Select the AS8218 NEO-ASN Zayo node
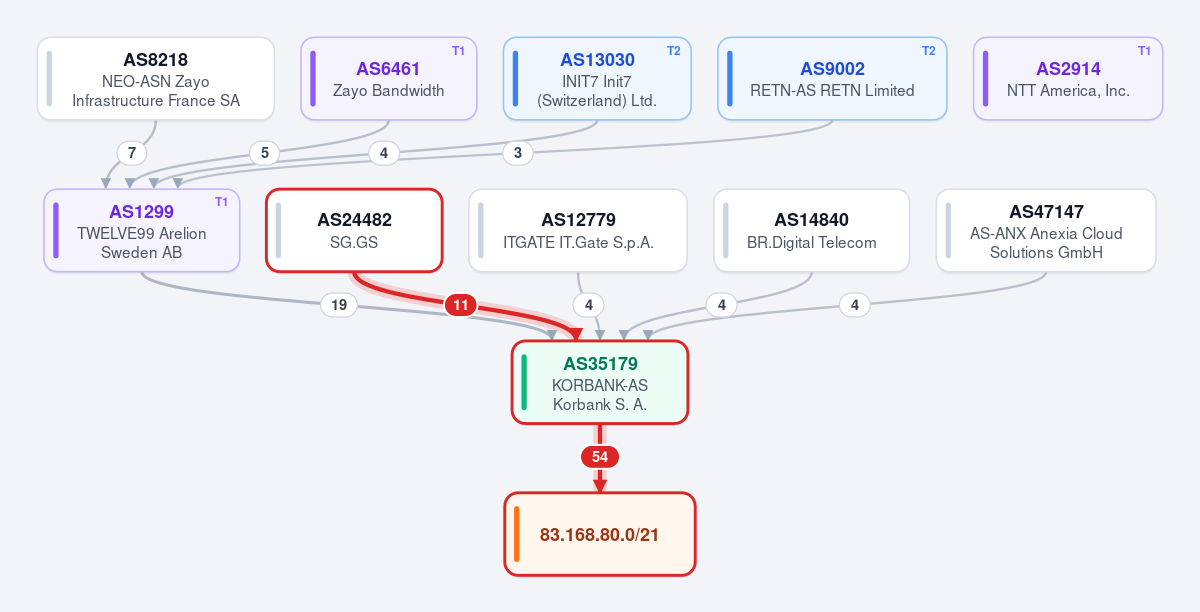Screen dimensions: 1200x612 (x=156, y=79)
